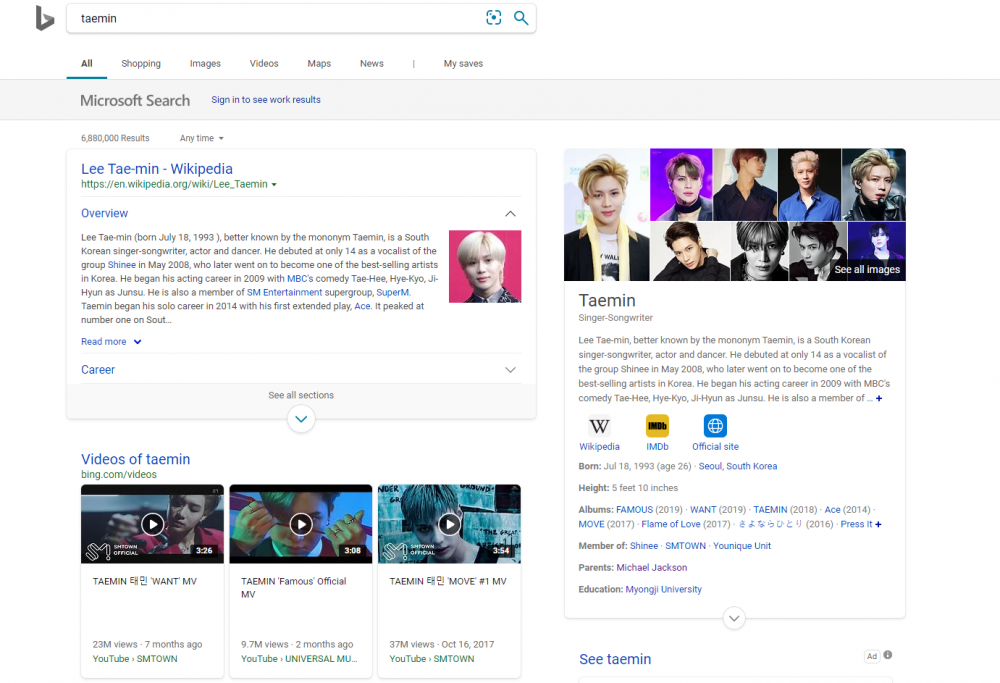The width and height of the screenshot is (1000, 683).
Task: Switch to the Shopping tab
Action: 141,64
